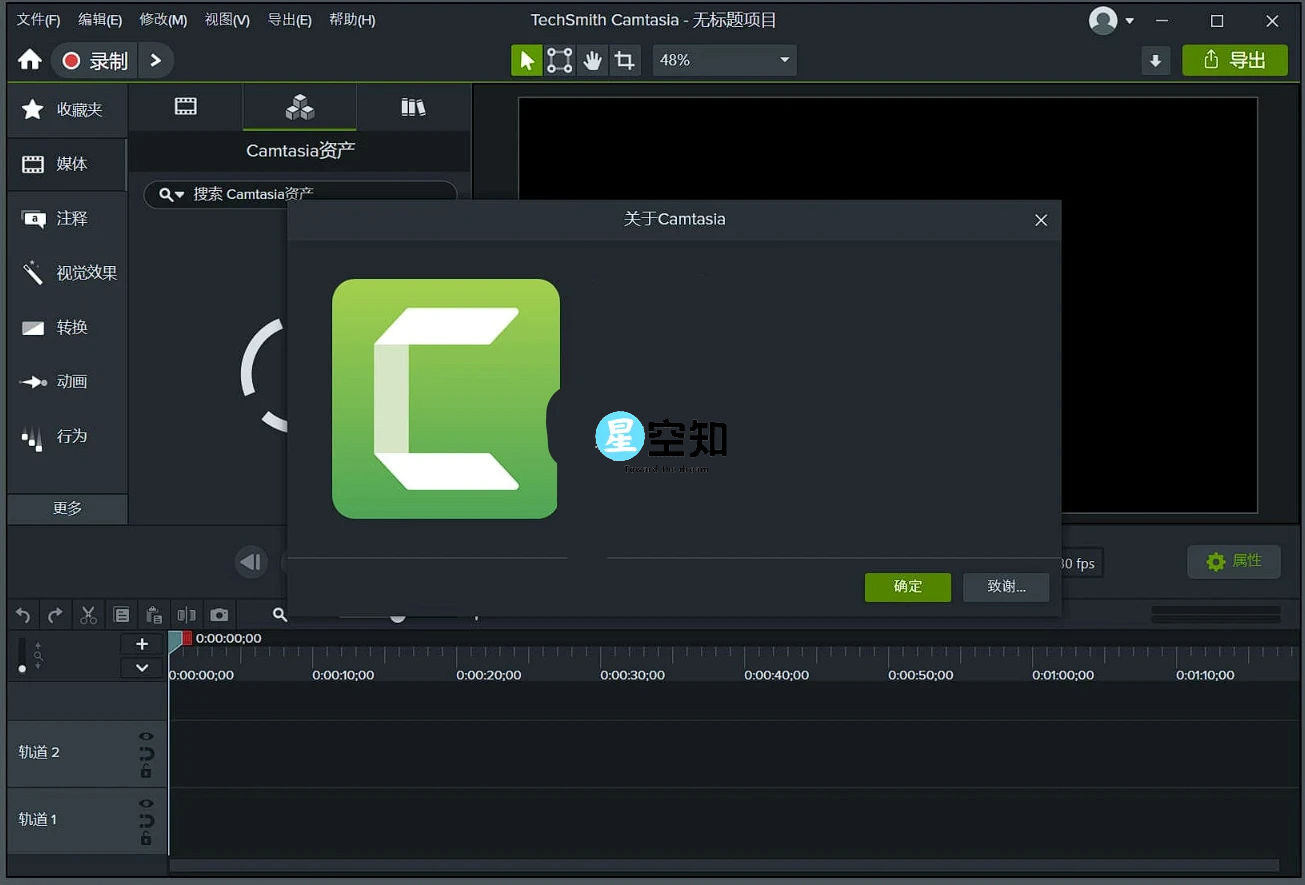Image resolution: width=1305 pixels, height=885 pixels.
Task: Undo the last action
Action: tap(22, 614)
